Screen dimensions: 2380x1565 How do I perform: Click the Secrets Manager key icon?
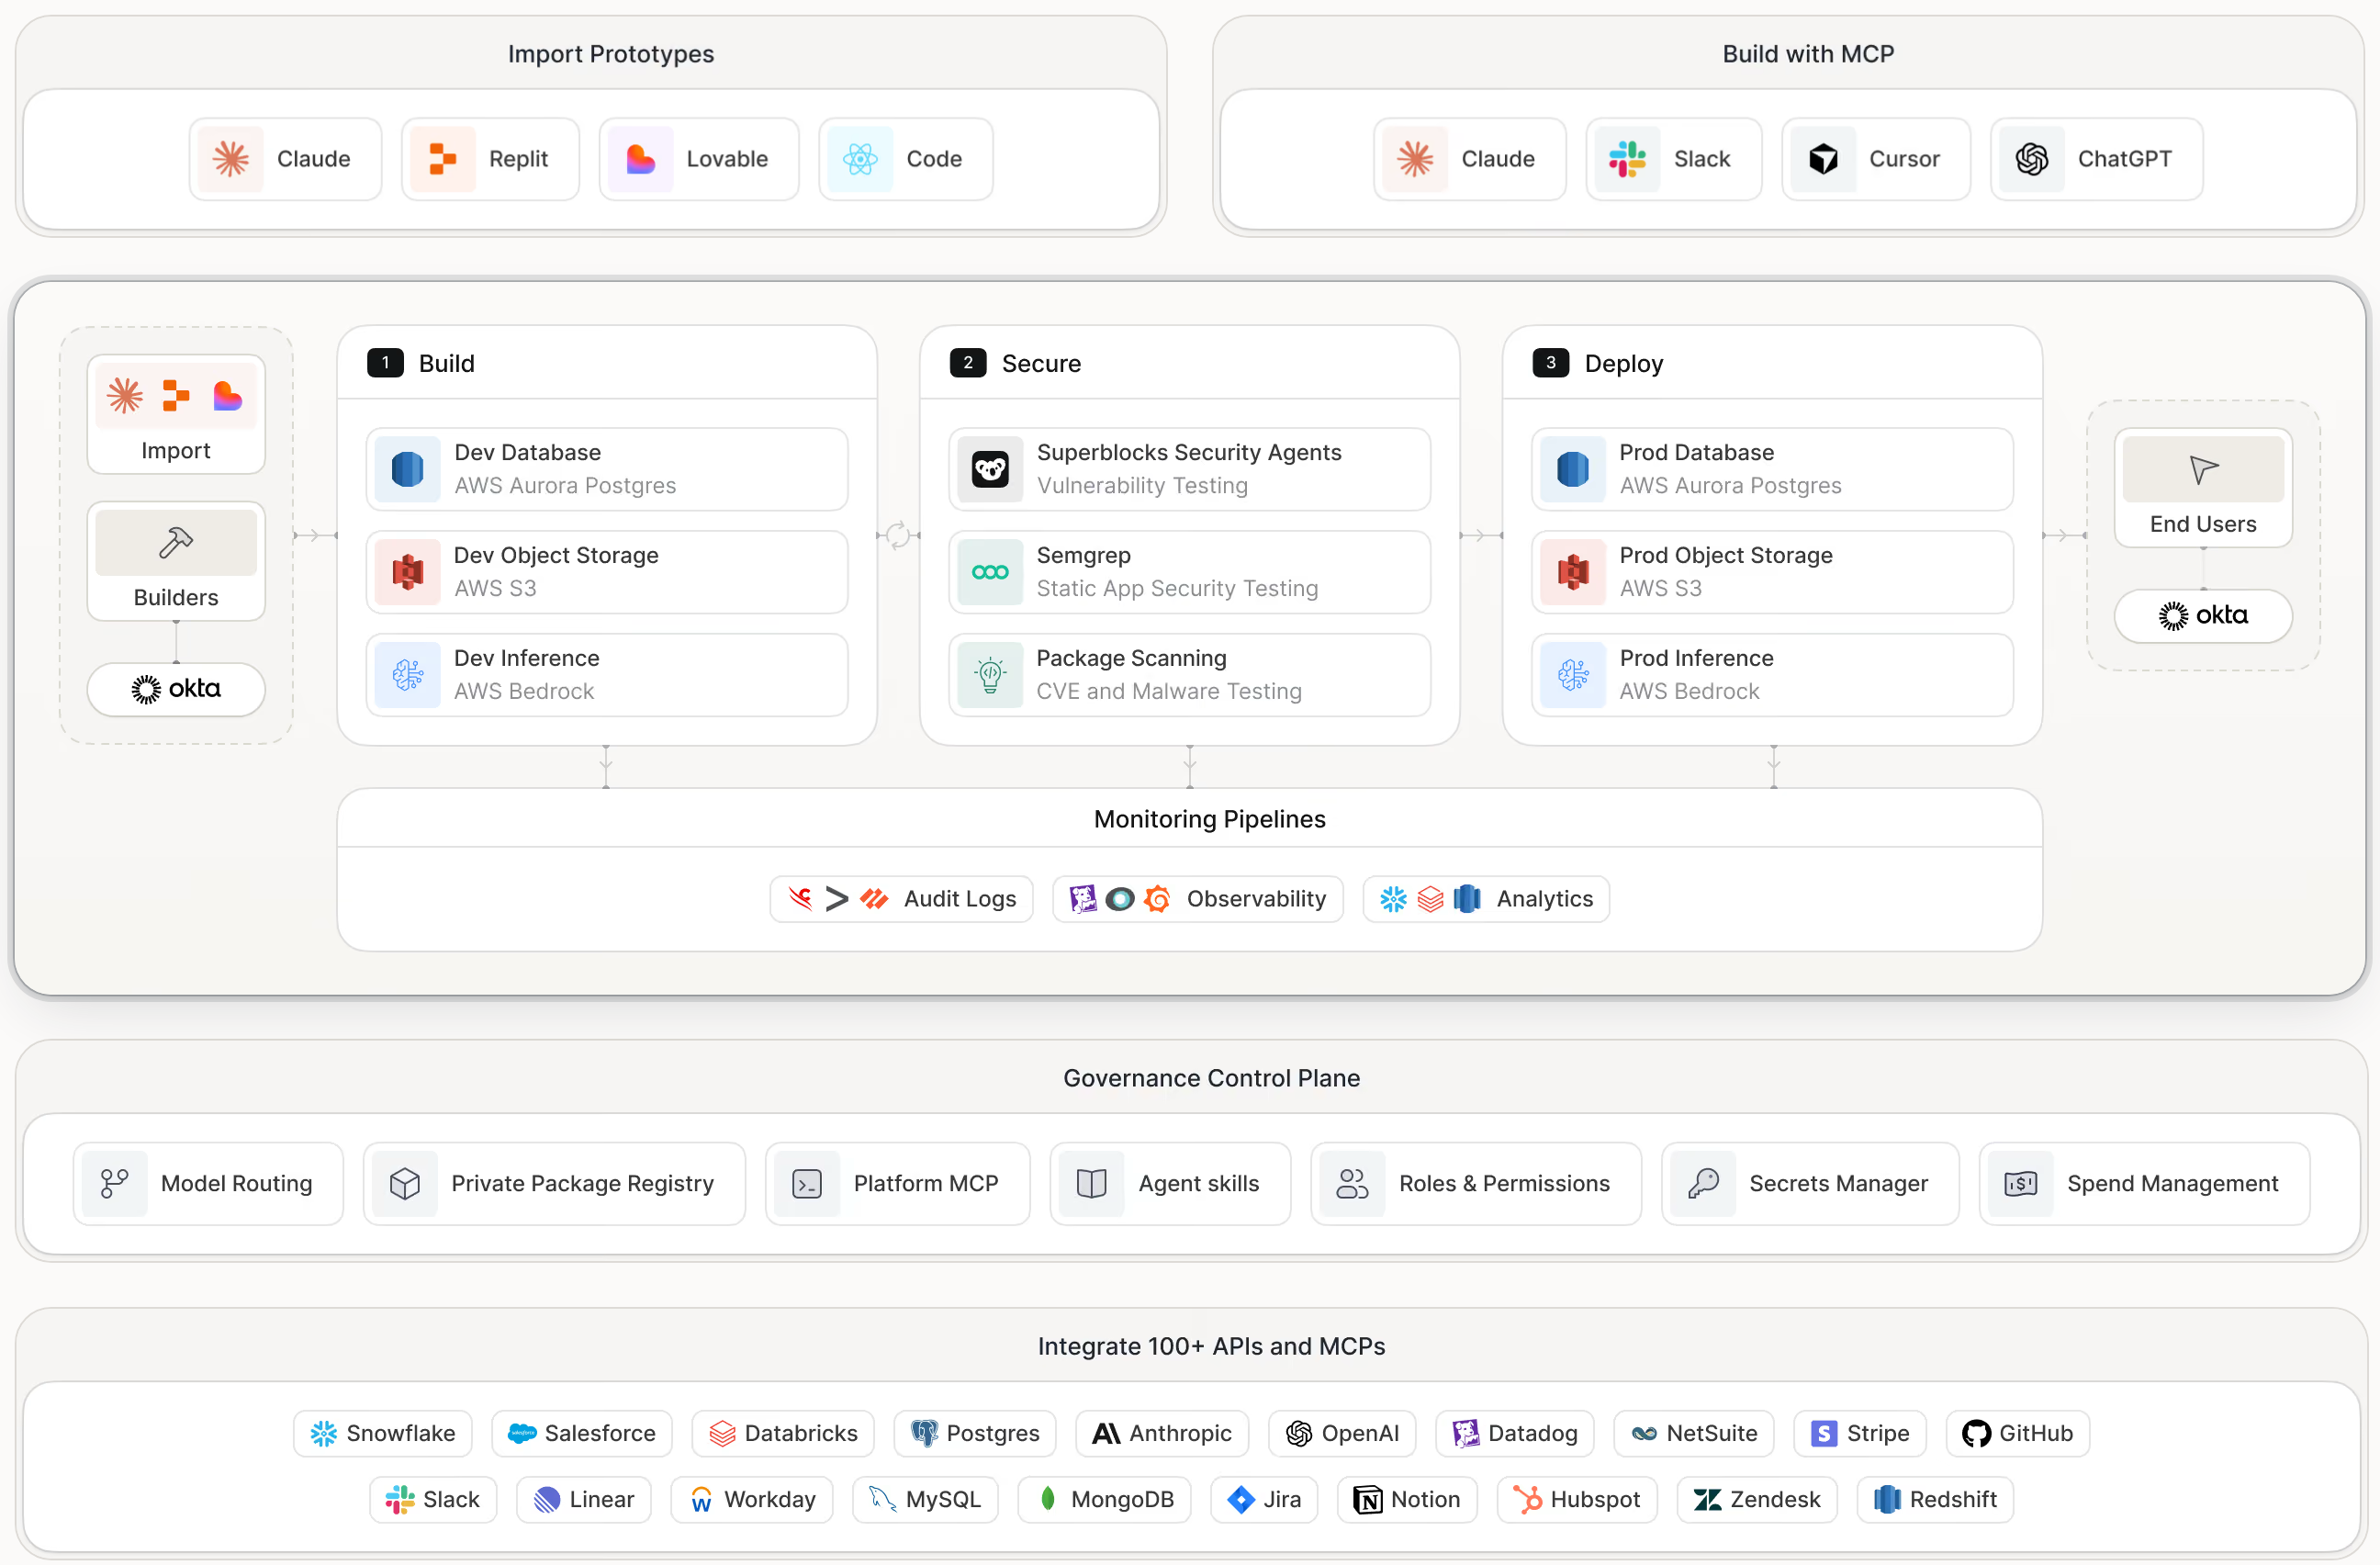[x=1703, y=1184]
